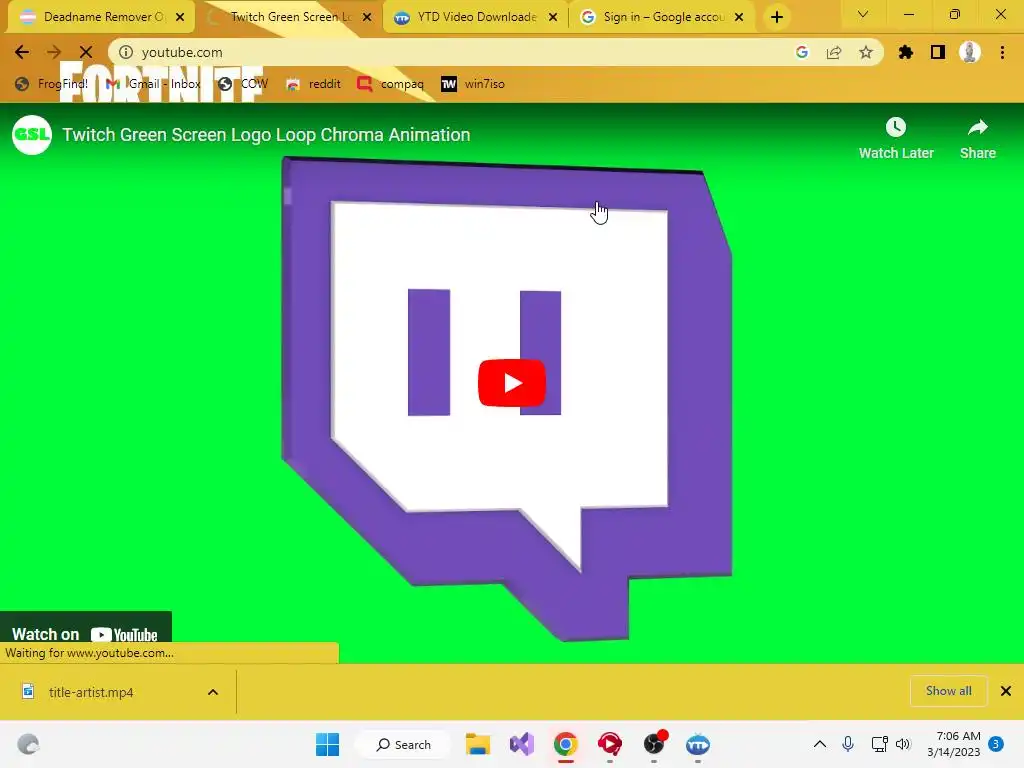The height and width of the screenshot is (768, 1024).
Task: Click the Share arrow icon
Action: (977, 127)
